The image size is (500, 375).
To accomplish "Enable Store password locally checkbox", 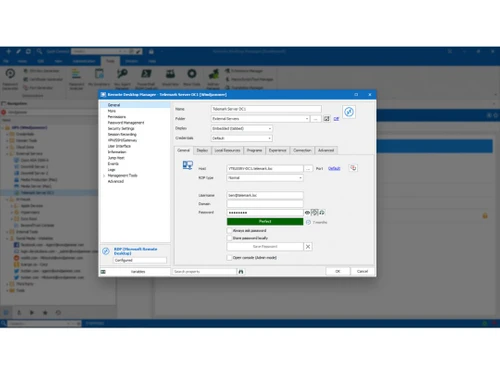I will (229, 238).
